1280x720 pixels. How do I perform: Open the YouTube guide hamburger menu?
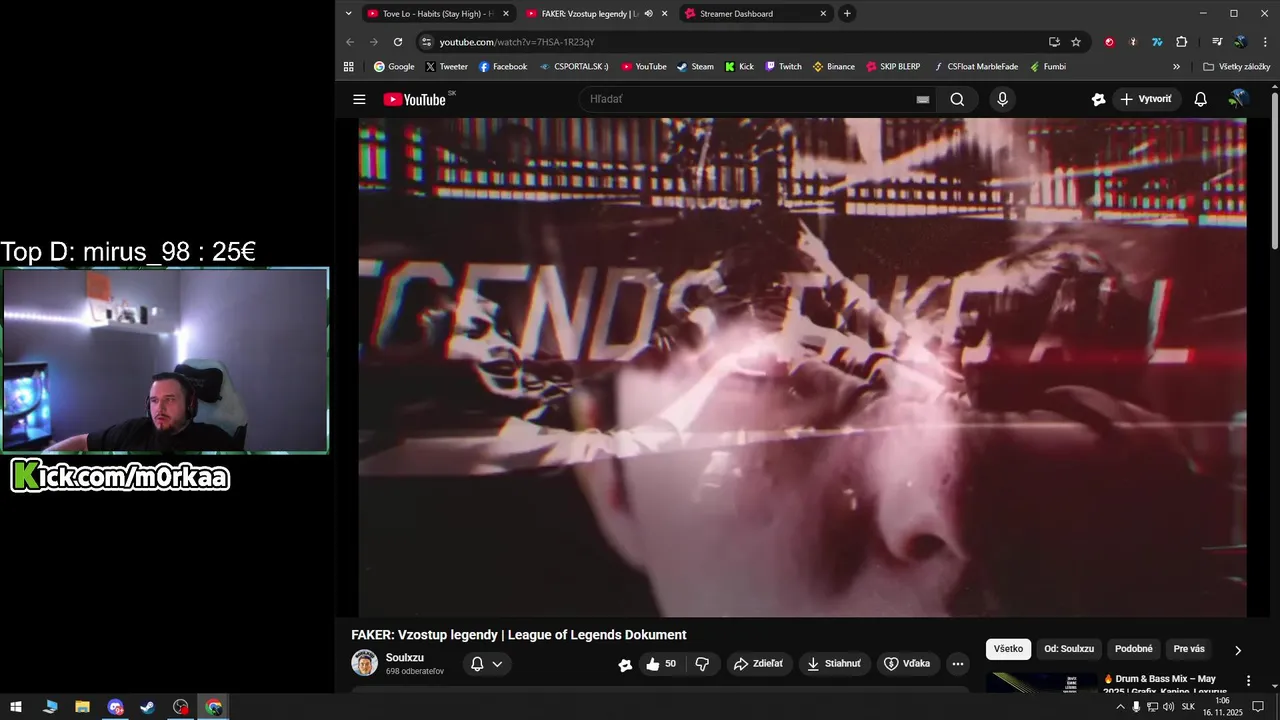359,99
